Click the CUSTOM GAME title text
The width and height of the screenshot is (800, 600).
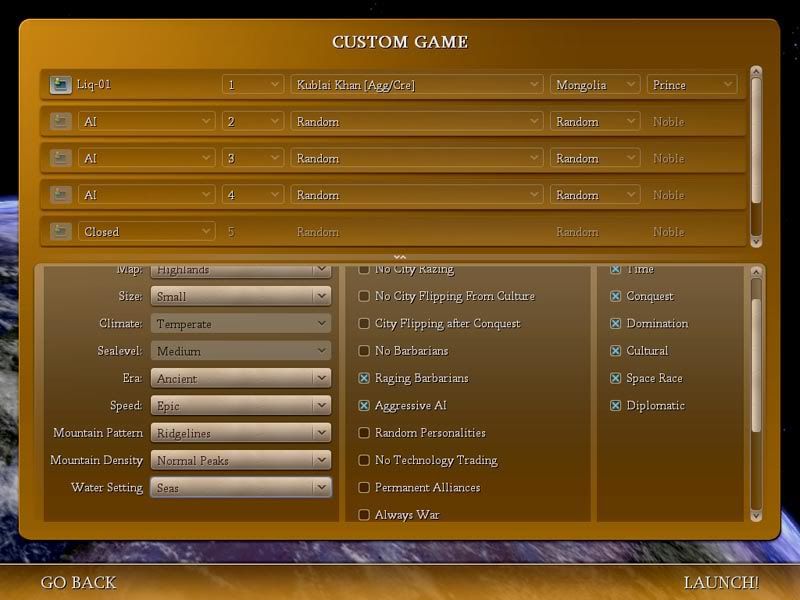(400, 42)
